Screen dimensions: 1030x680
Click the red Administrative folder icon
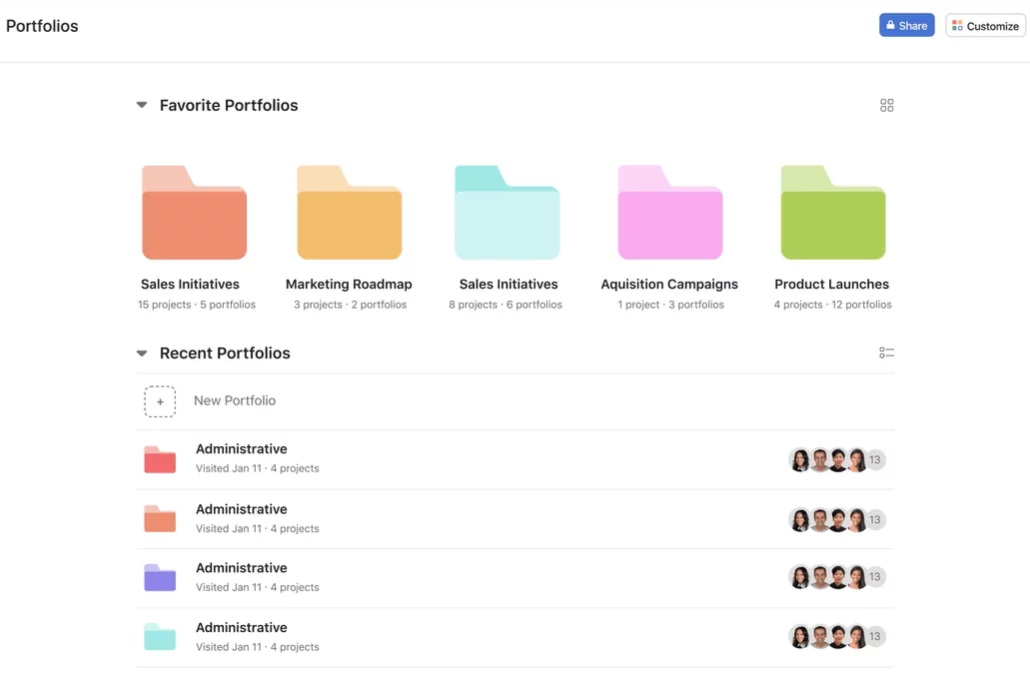[159, 457]
